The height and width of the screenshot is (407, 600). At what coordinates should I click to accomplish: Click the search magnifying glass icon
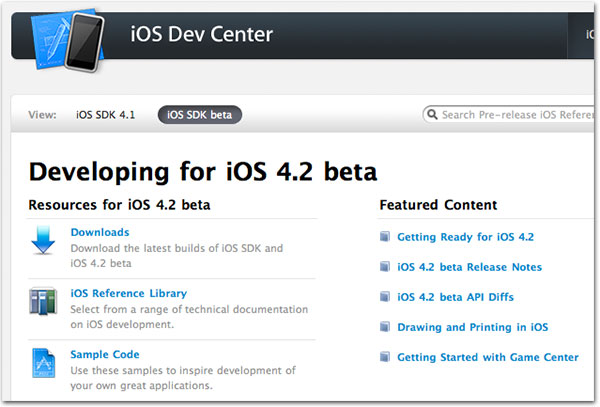click(432, 114)
